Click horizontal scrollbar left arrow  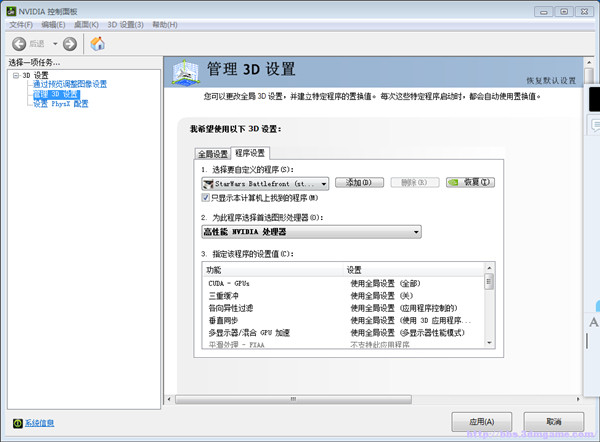(x=169, y=399)
